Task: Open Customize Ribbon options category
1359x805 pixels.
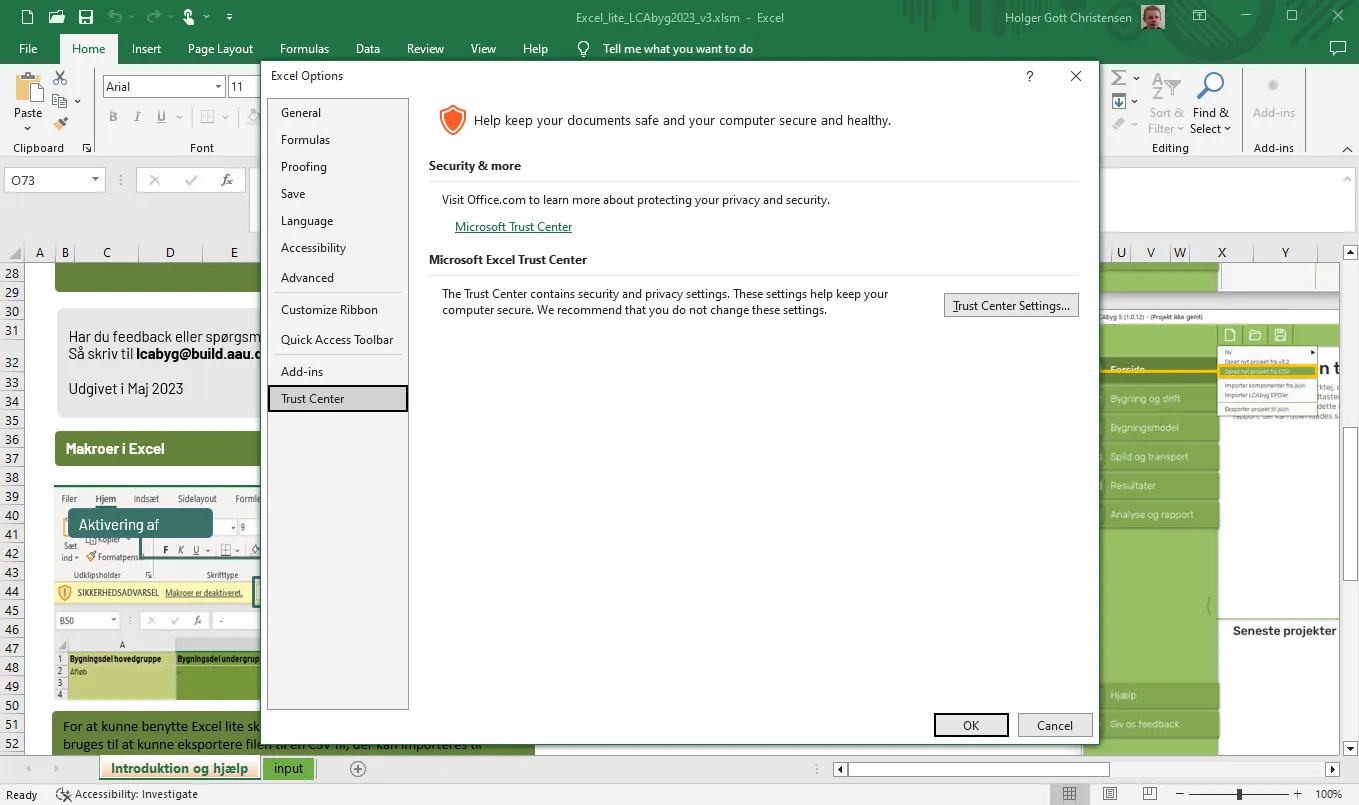Action: point(338,310)
